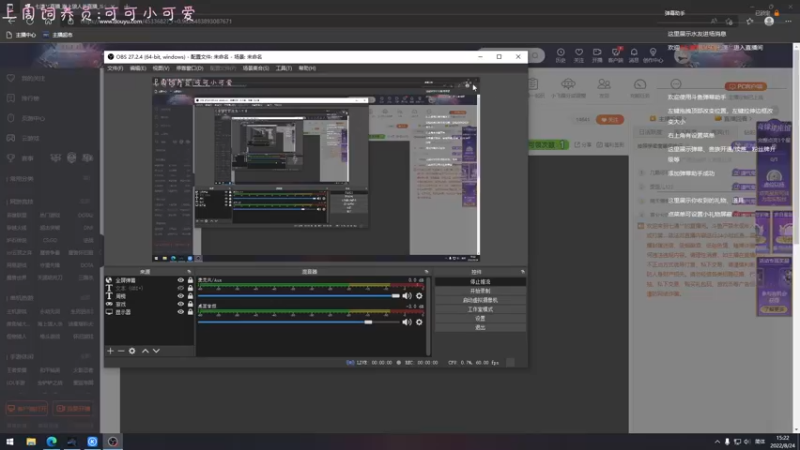Show hidden icons chevron in system tray
The width and height of the screenshot is (800, 450).
click(x=717, y=442)
